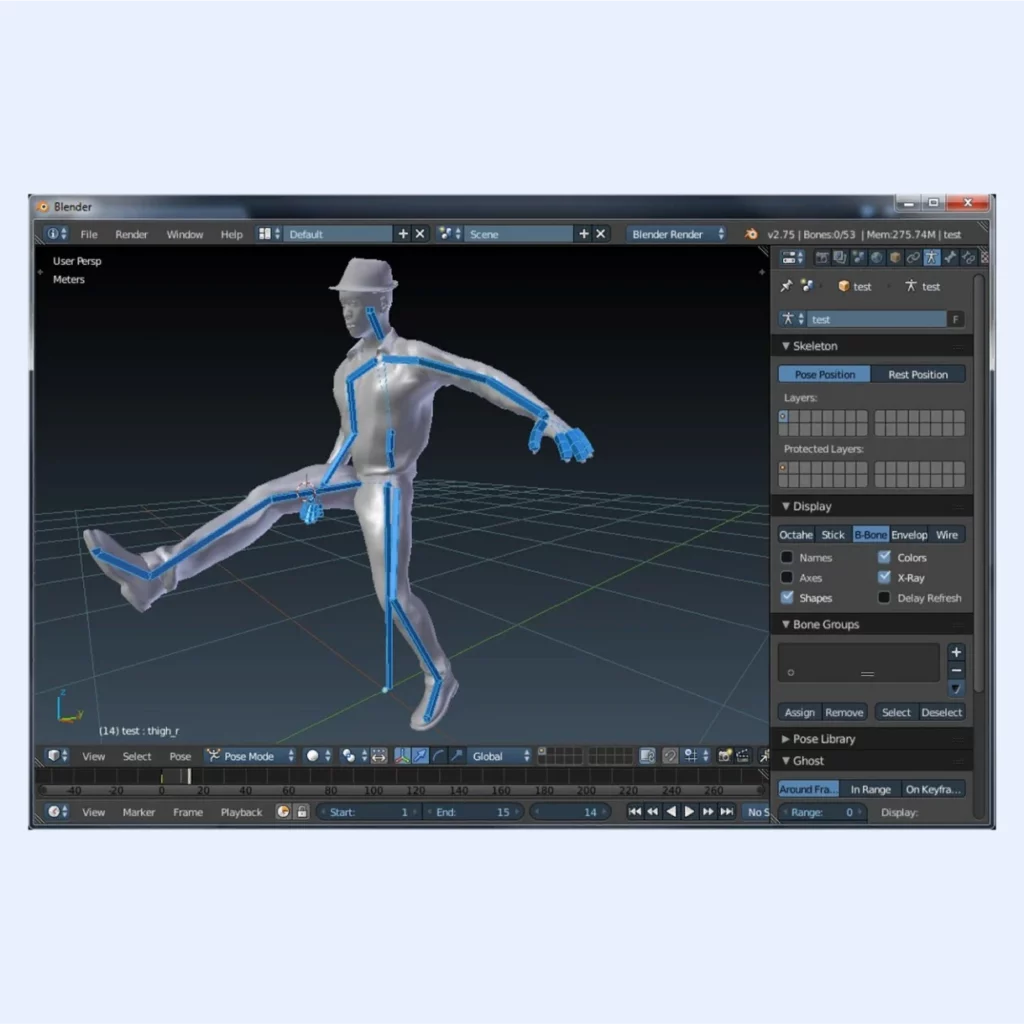Screen dimensions: 1024x1024
Task: Select the rotate manipulator arc icon
Action: tap(438, 756)
